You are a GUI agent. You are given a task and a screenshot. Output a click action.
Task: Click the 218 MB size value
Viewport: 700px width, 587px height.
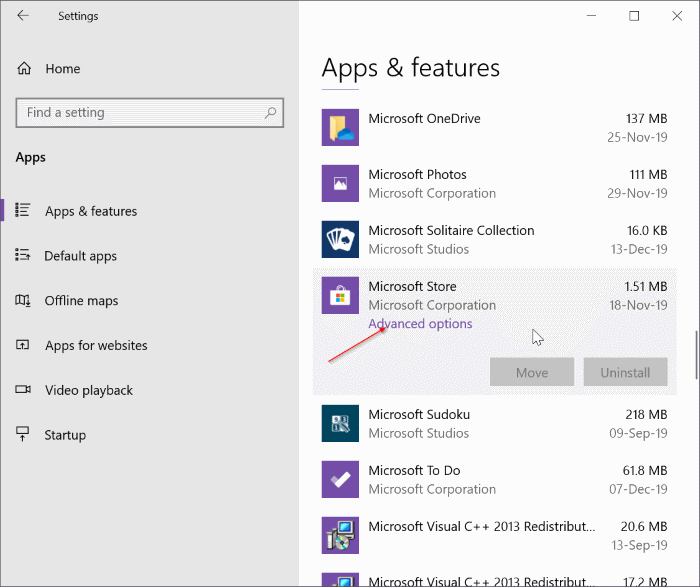pos(646,414)
